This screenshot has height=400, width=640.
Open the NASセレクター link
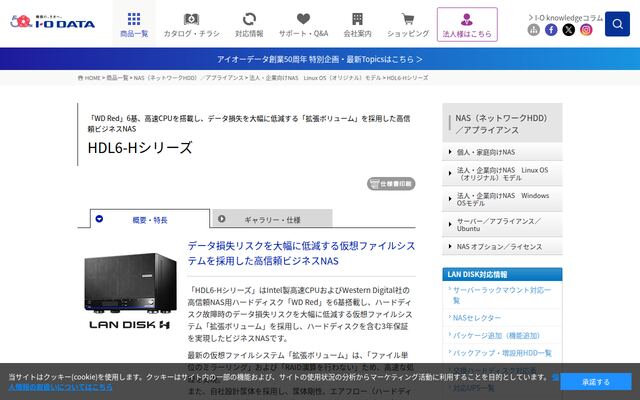476,318
